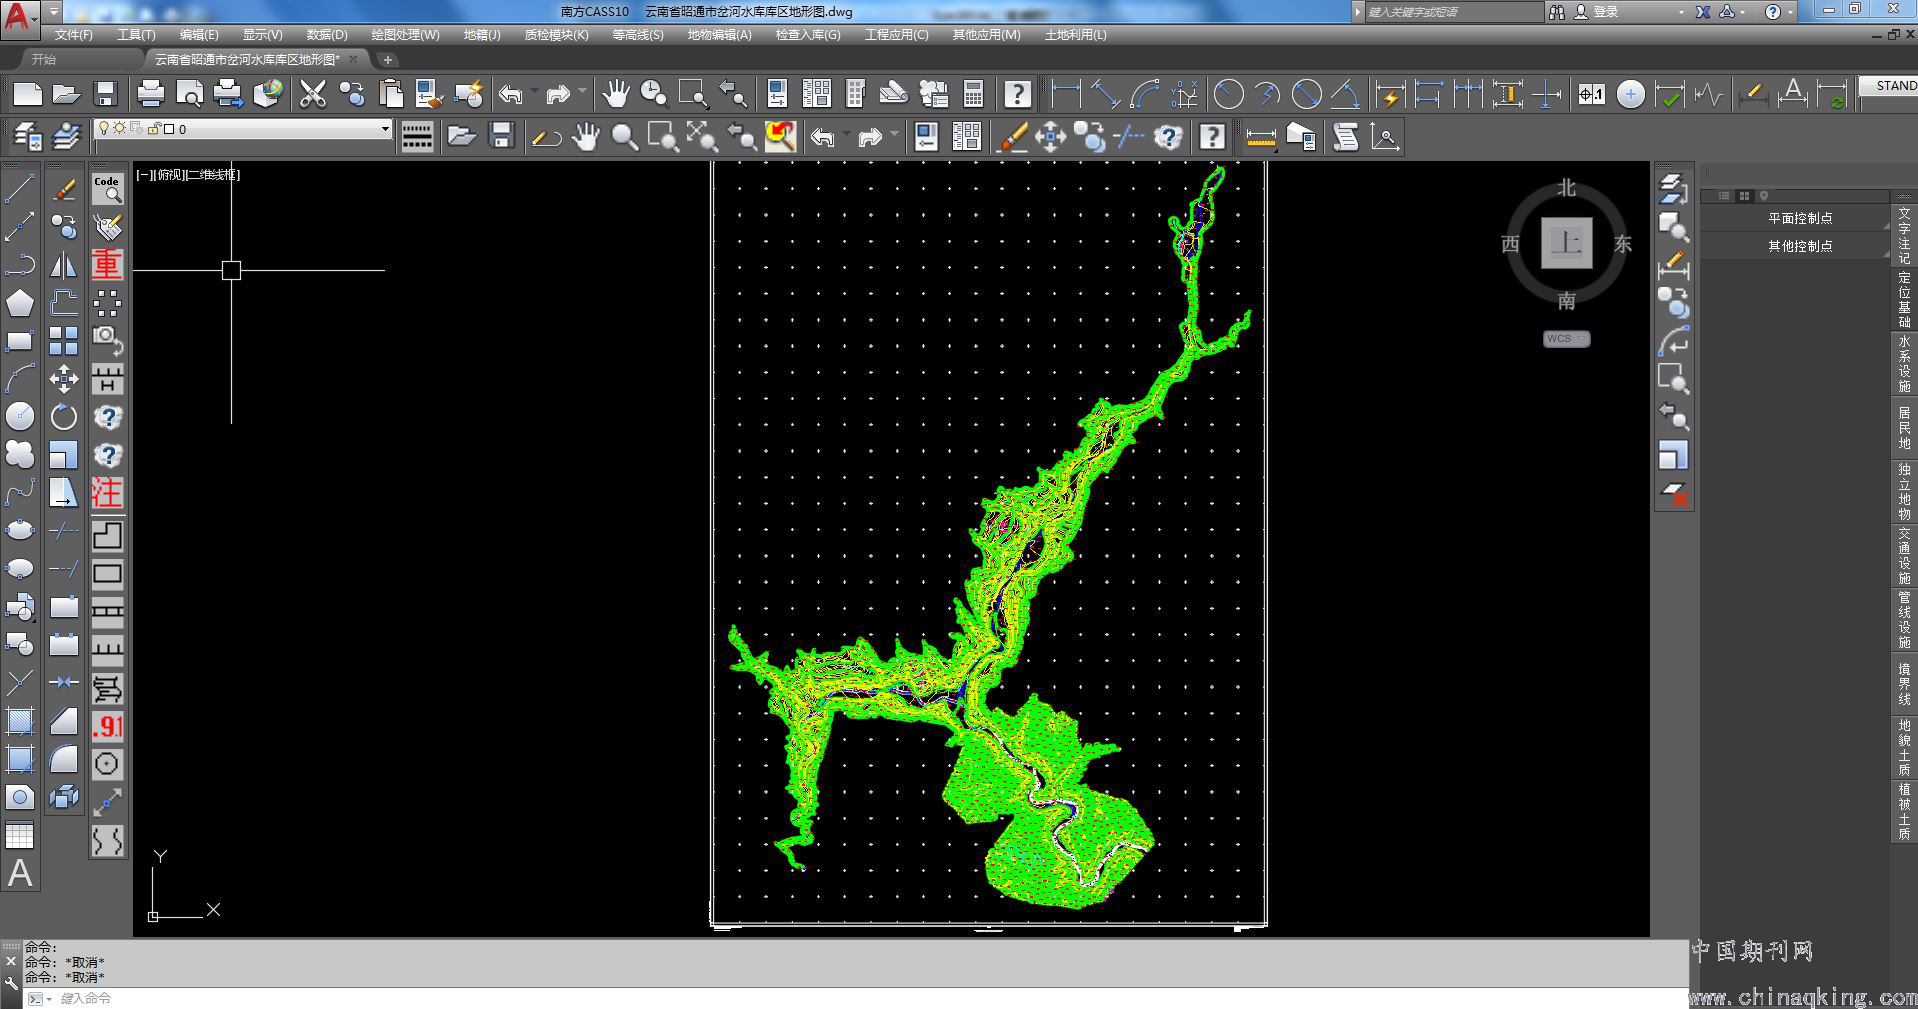Open the QuickCalc calculator icon

pyautogui.click(x=973, y=94)
